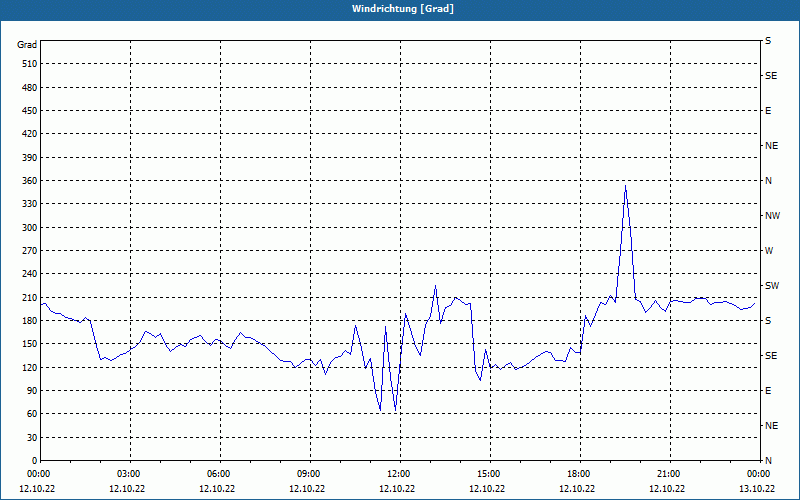Select the 270 y-axis value

point(30,251)
